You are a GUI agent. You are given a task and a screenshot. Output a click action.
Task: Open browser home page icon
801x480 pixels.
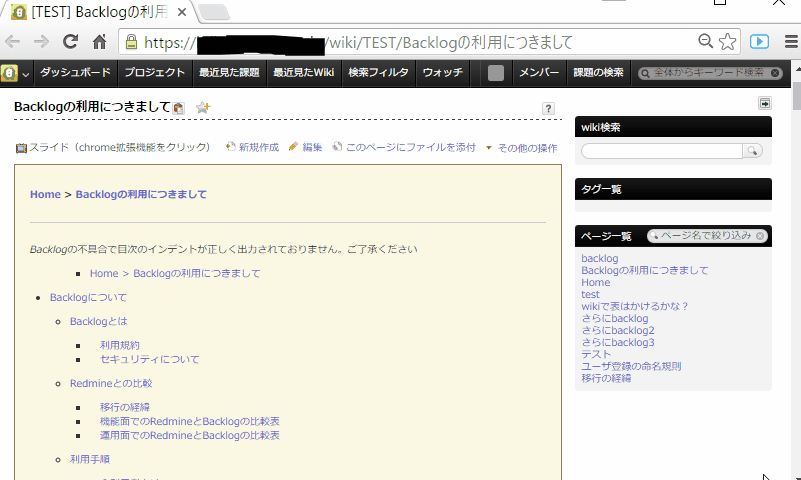point(100,41)
